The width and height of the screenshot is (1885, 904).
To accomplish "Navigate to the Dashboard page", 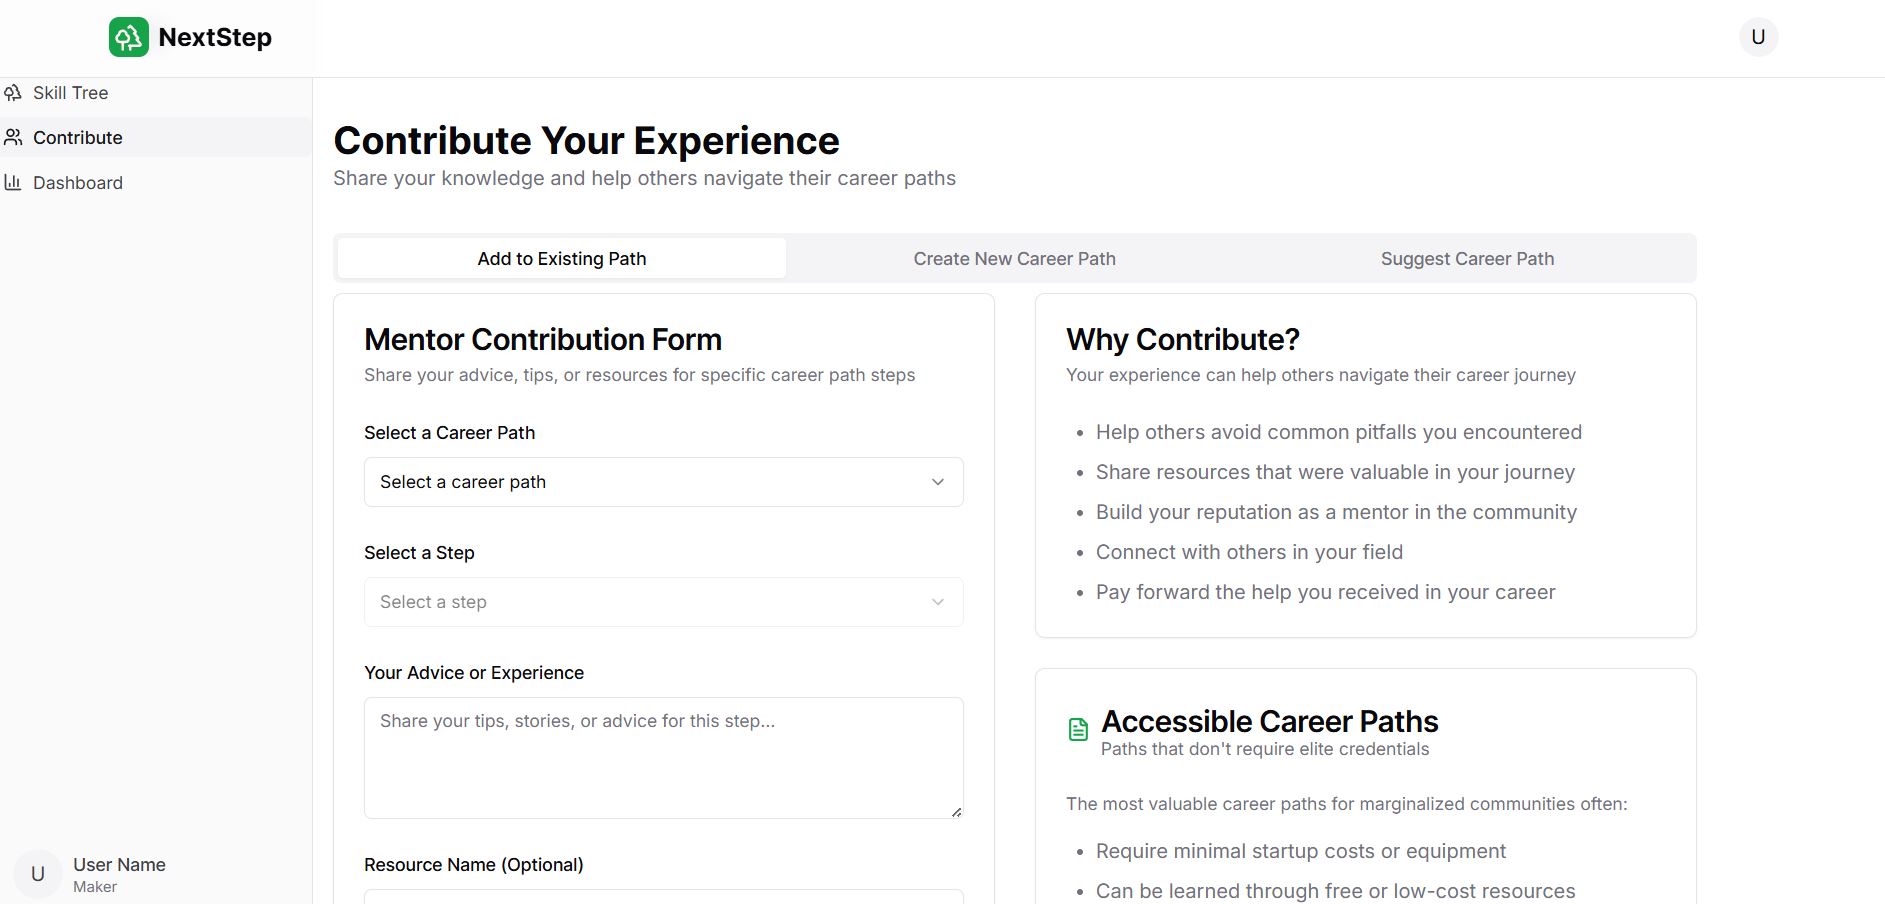I will coord(78,183).
